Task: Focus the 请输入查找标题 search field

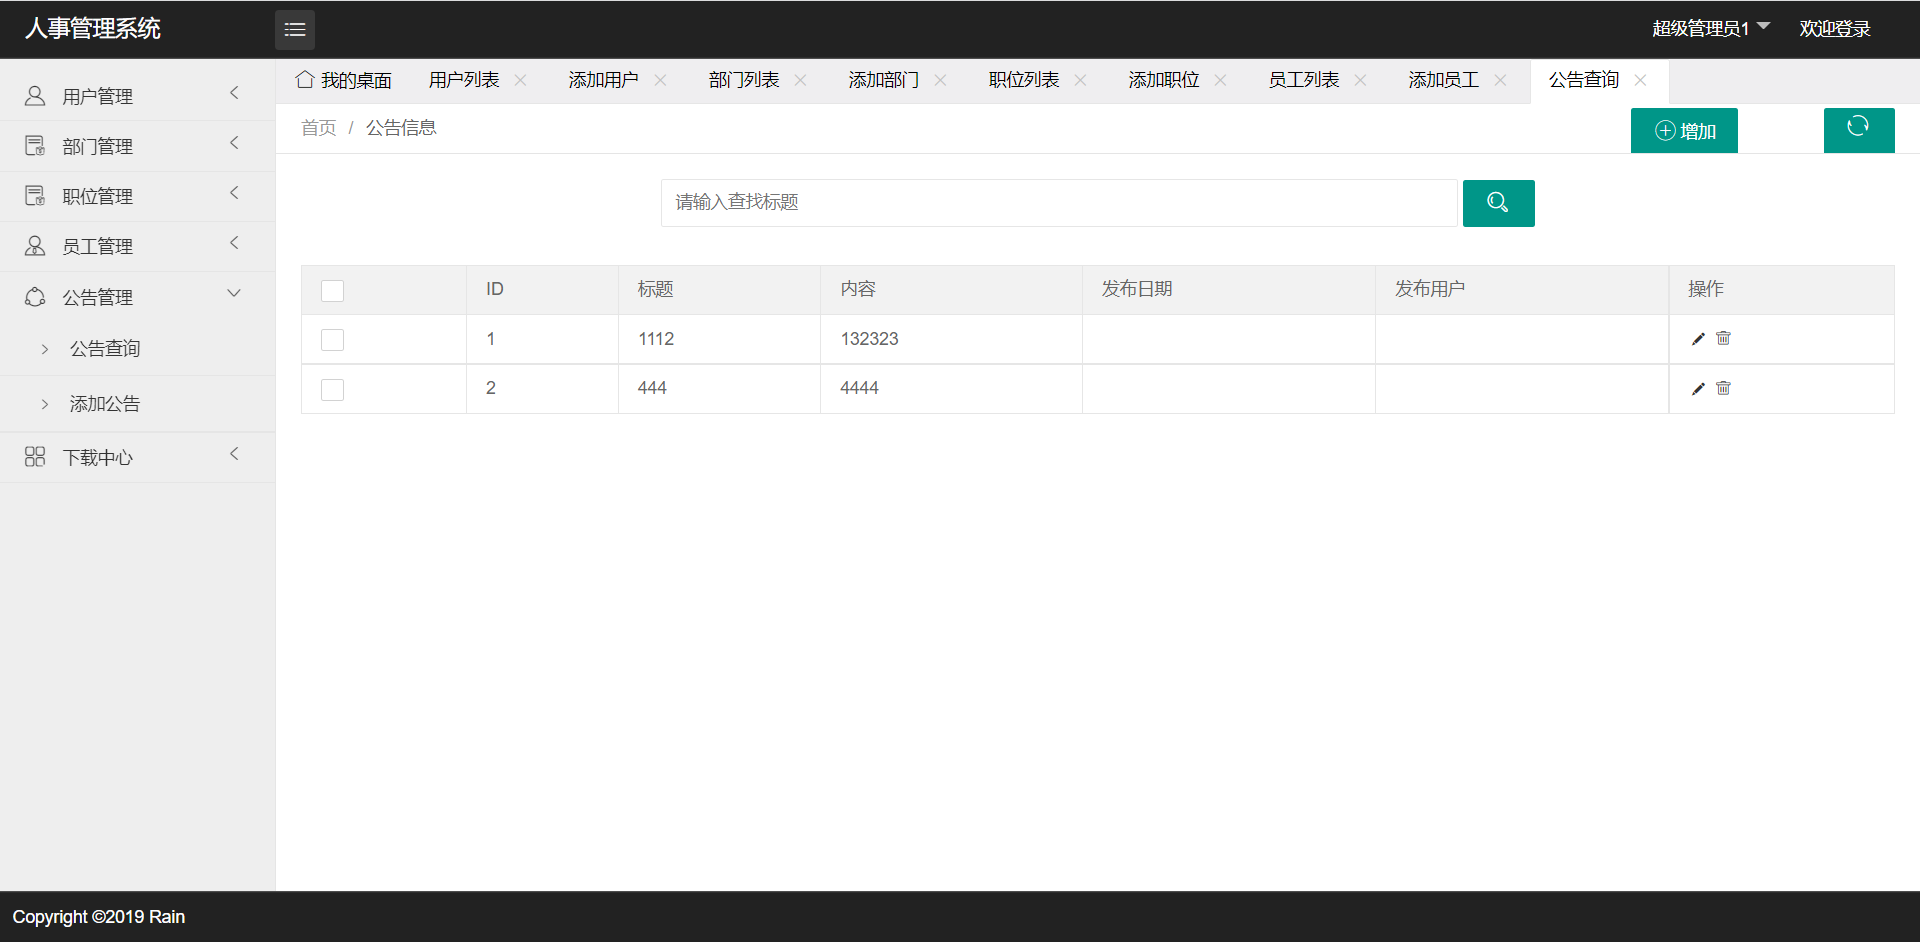Action: coord(1058,203)
